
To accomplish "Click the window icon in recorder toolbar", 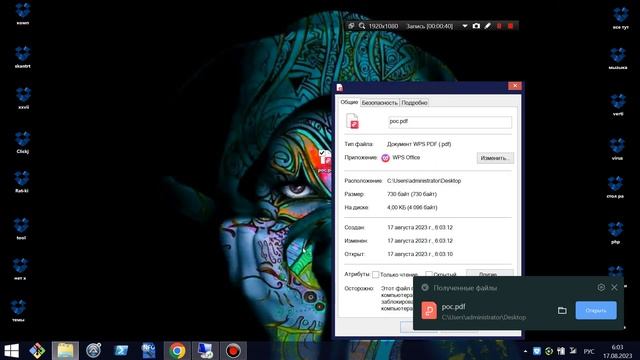I will tap(351, 26).
